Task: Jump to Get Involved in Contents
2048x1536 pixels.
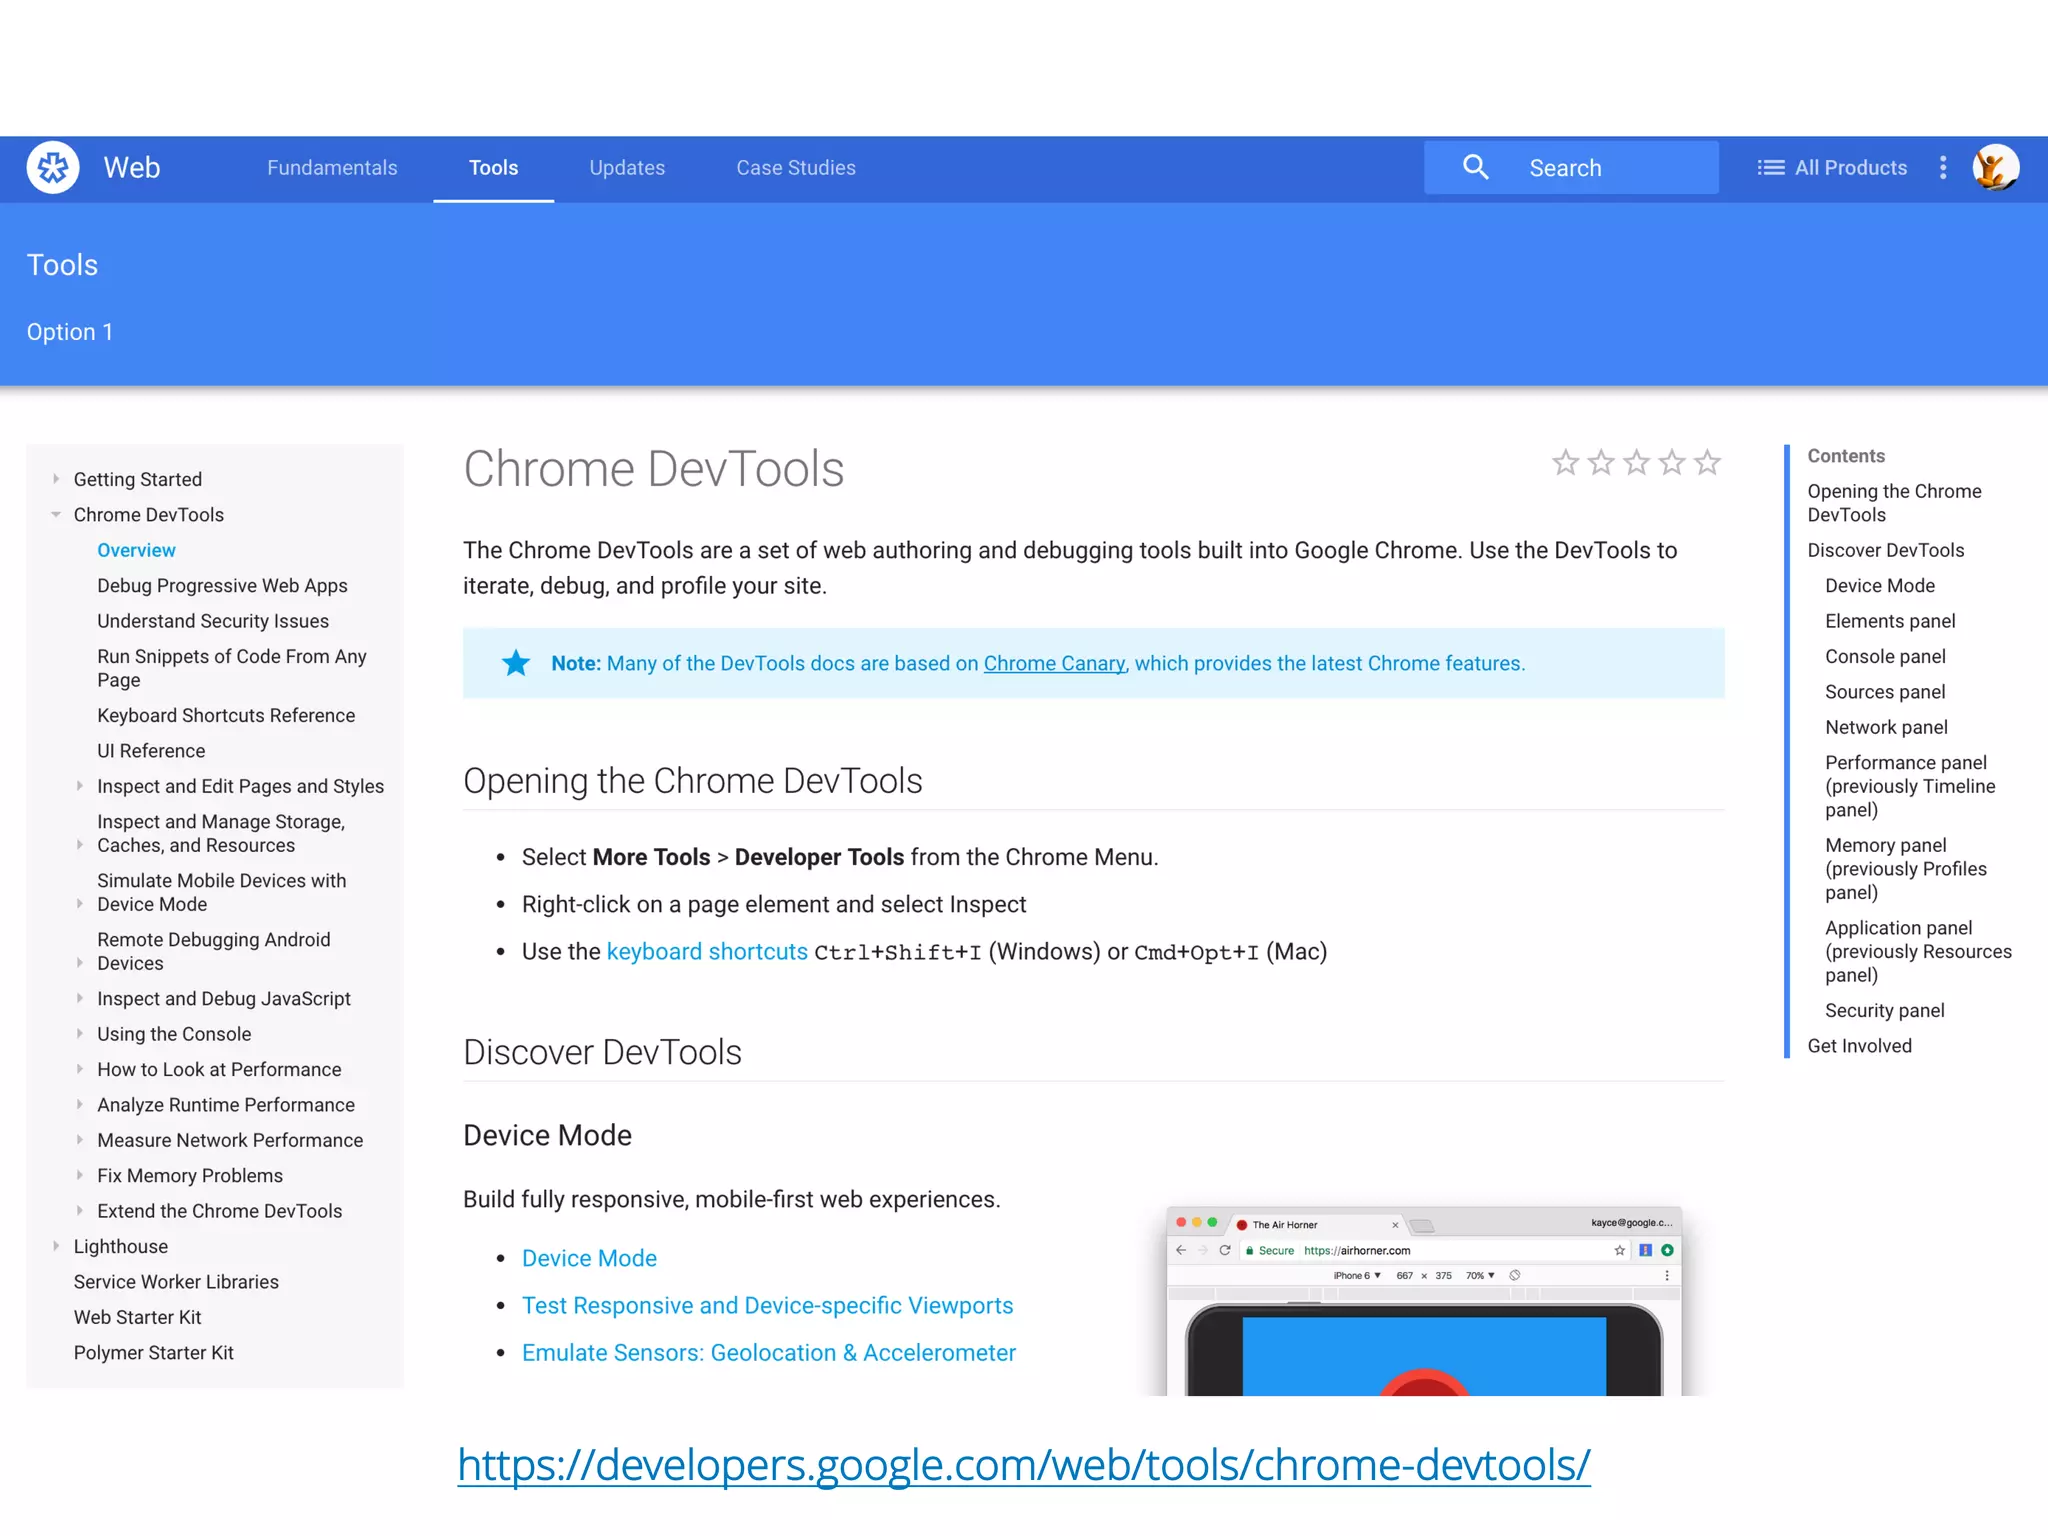Action: pos(1860,1046)
